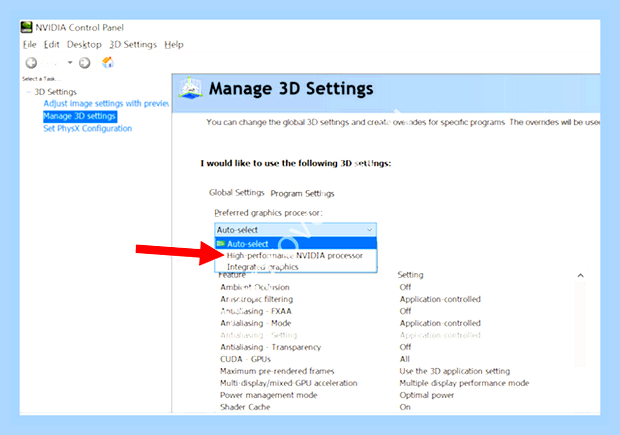Image resolution: width=620 pixels, height=435 pixels.
Task: Open Set PhysX Configuration link
Action: (88, 129)
